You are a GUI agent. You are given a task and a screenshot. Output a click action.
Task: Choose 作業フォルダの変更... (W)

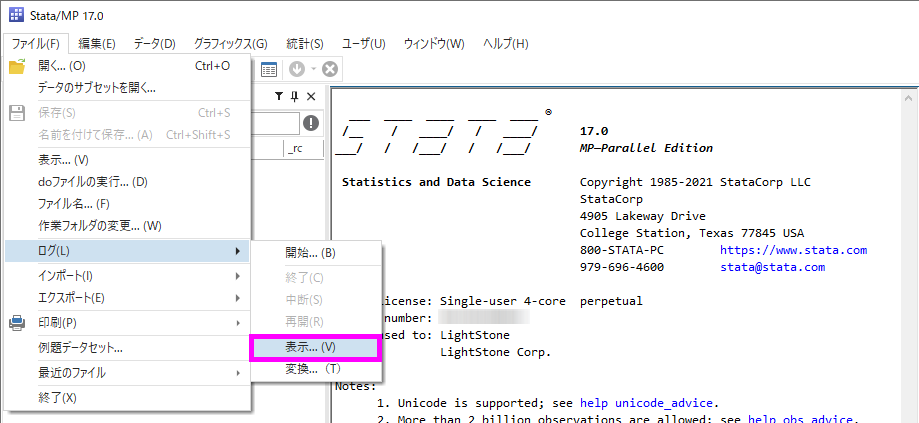click(x=127, y=226)
